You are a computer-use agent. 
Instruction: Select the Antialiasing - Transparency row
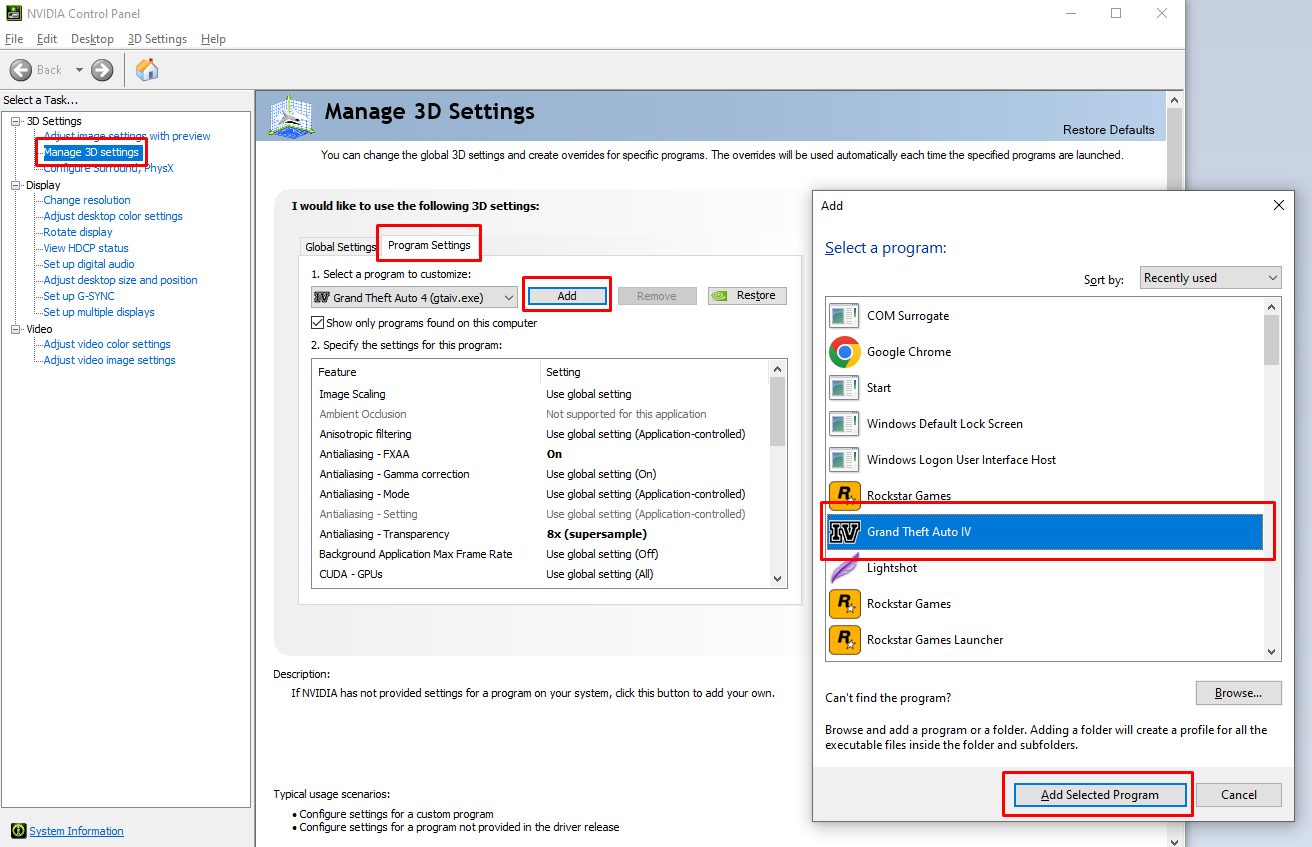tap(541, 534)
